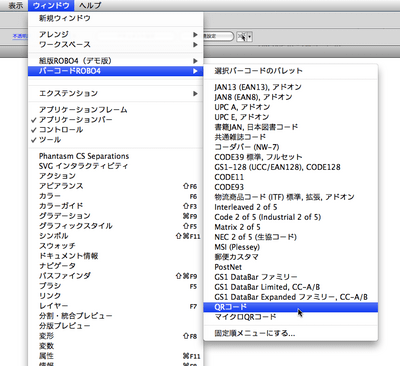This screenshot has height=366, width=400.
Task: Open the ブラシ panel
Action: 115,286
